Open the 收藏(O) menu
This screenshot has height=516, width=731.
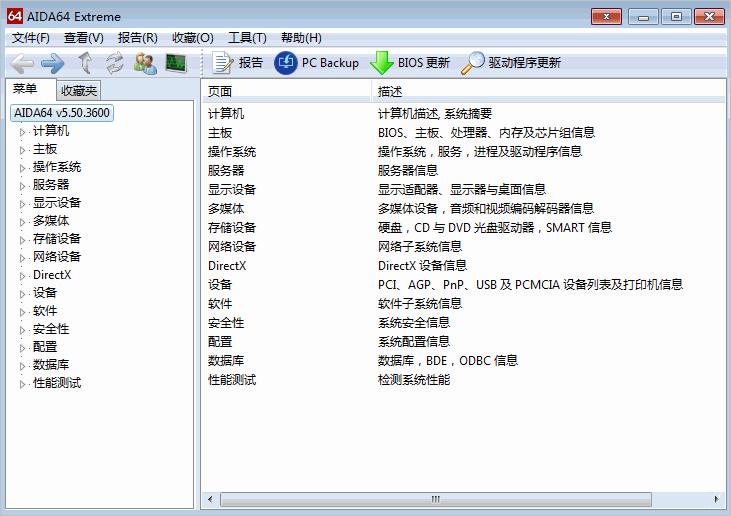[193, 38]
